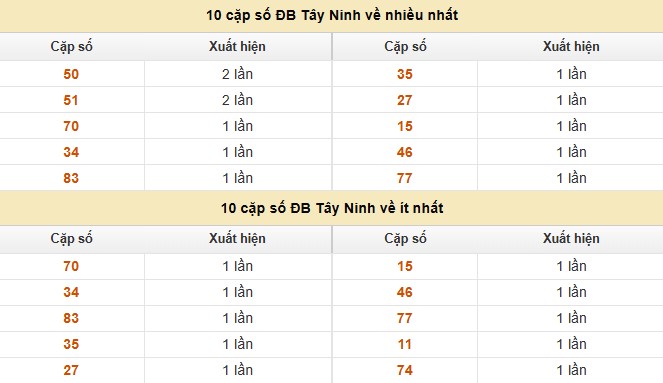Viewport: 663px width, 383px height.
Task: Select number 11 in the least-frequent table
Action: point(405,344)
